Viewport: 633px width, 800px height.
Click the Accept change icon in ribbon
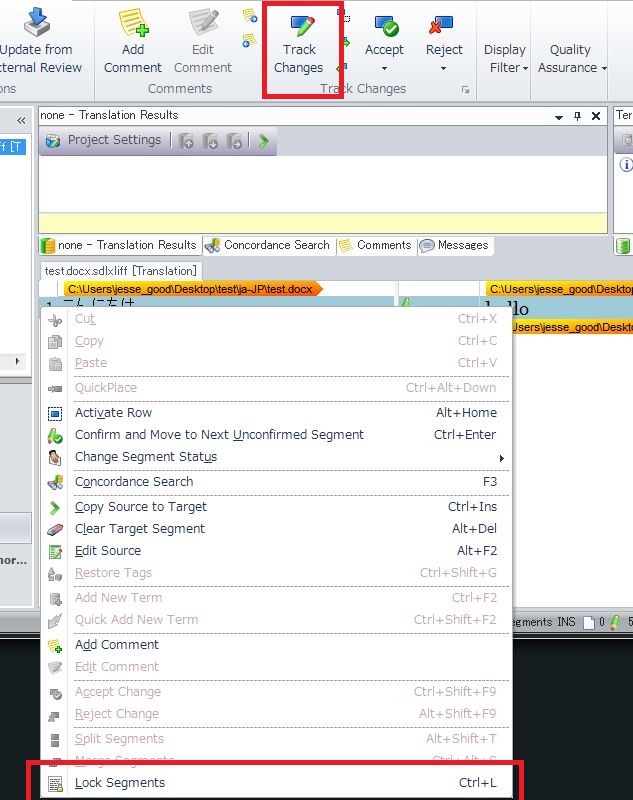(x=386, y=26)
